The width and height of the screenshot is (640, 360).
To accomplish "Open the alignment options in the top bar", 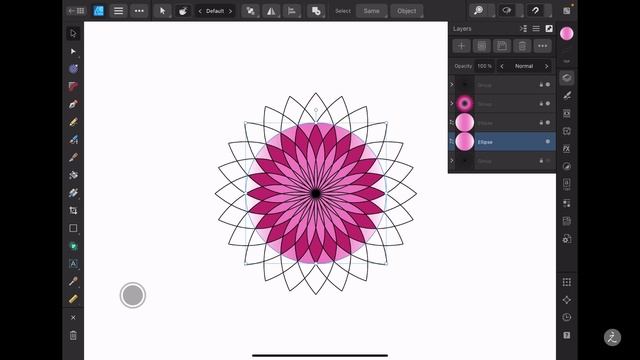I will [x=292, y=11].
